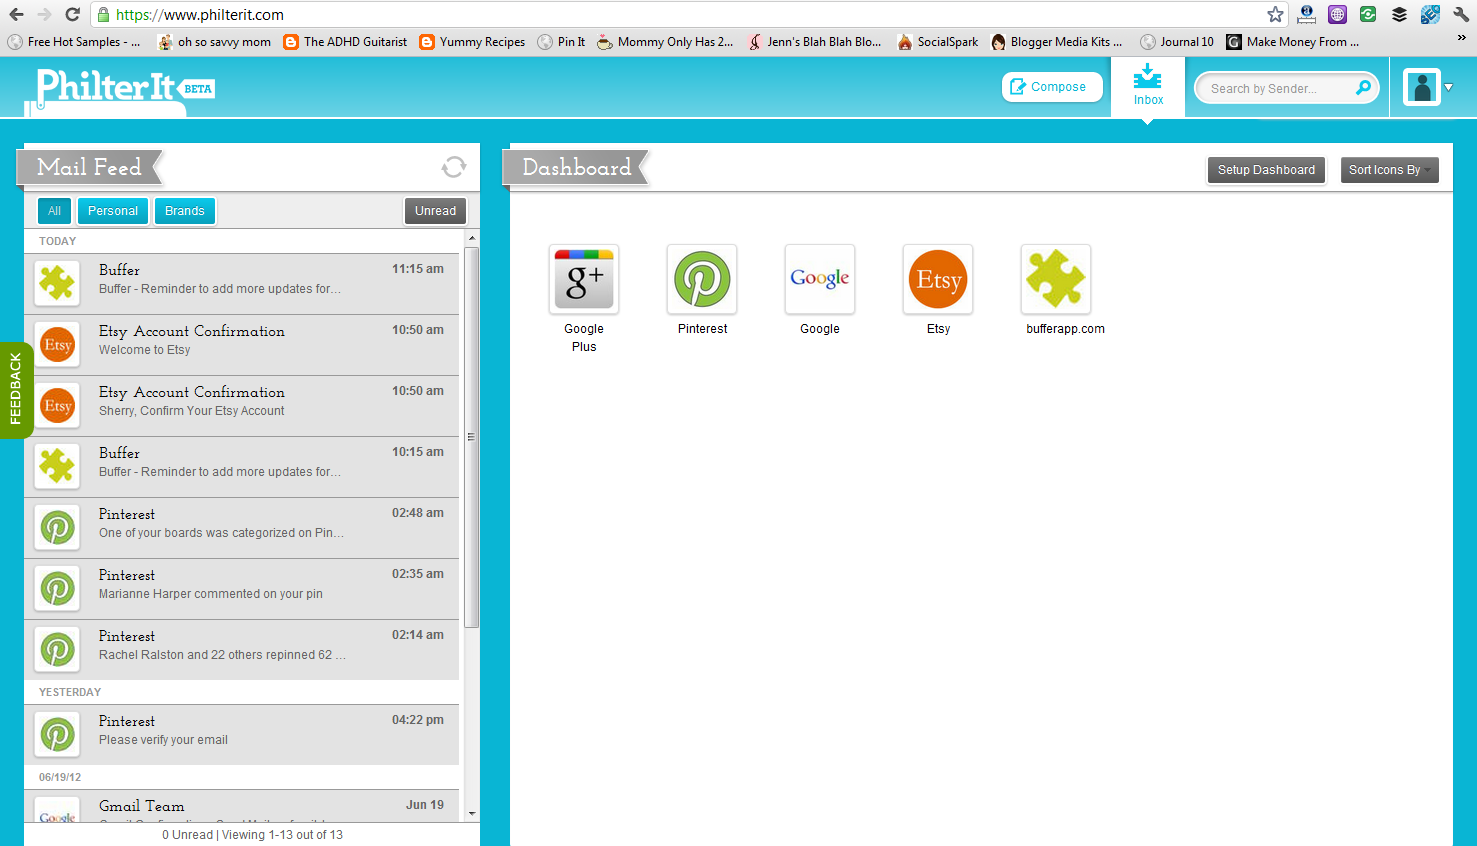
Task: Select the All mail filter tab
Action: click(54, 211)
